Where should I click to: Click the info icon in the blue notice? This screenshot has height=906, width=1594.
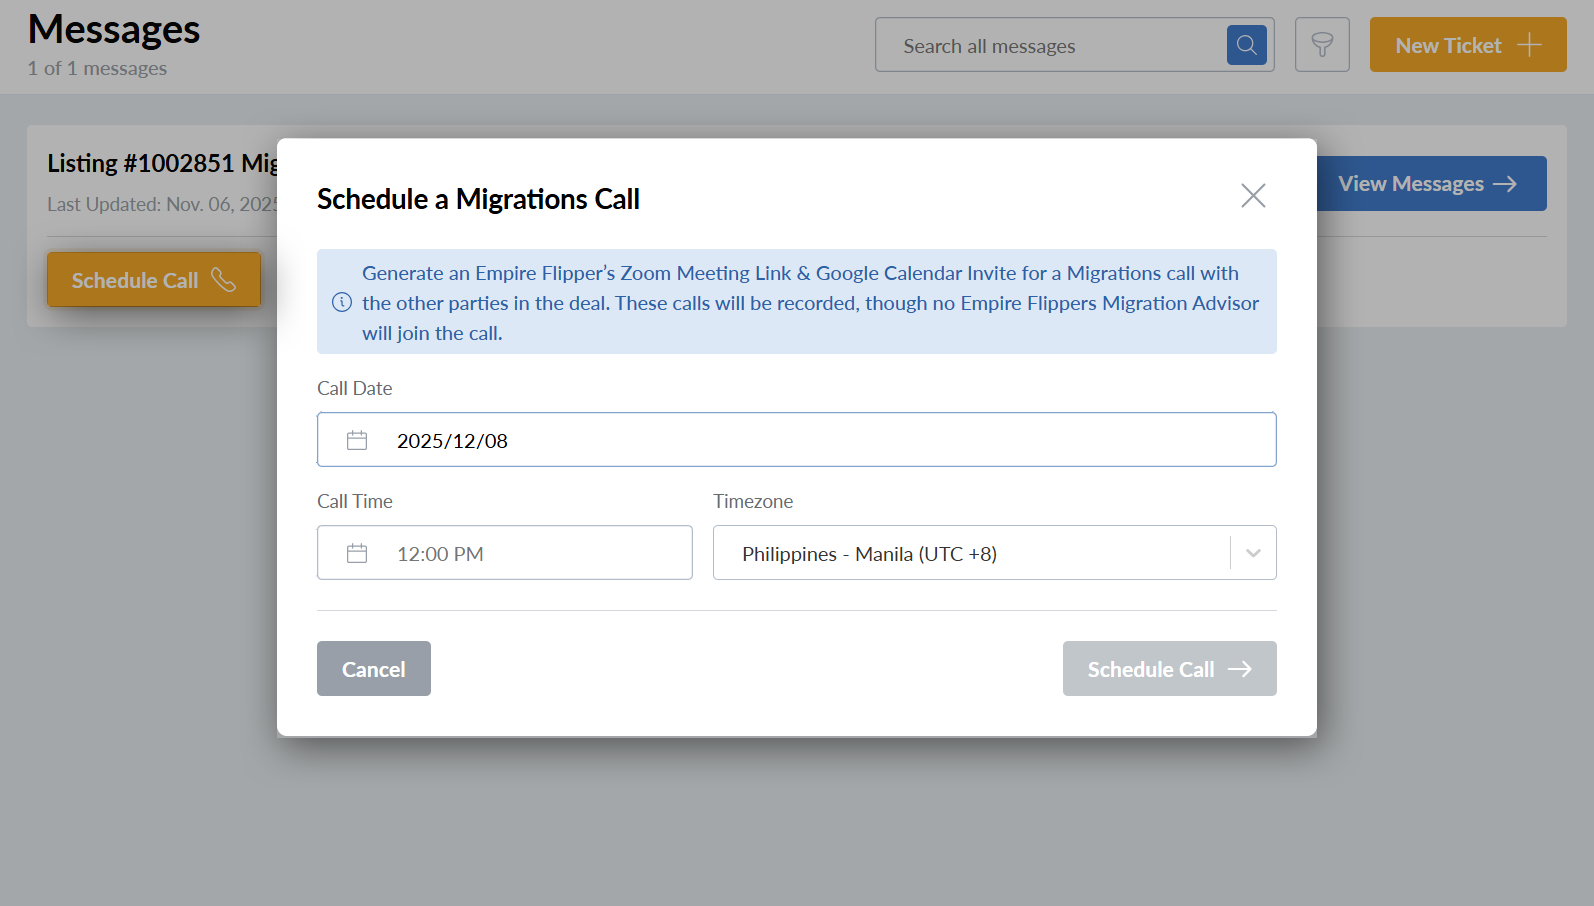click(x=342, y=302)
